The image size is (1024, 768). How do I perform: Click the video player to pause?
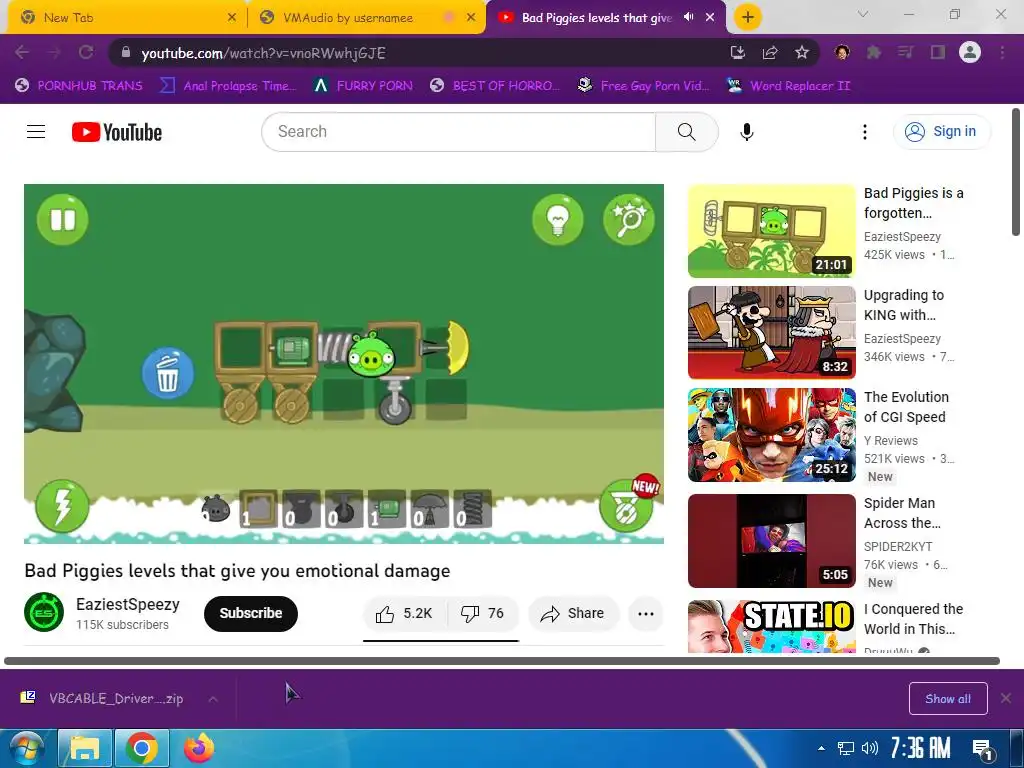344,364
